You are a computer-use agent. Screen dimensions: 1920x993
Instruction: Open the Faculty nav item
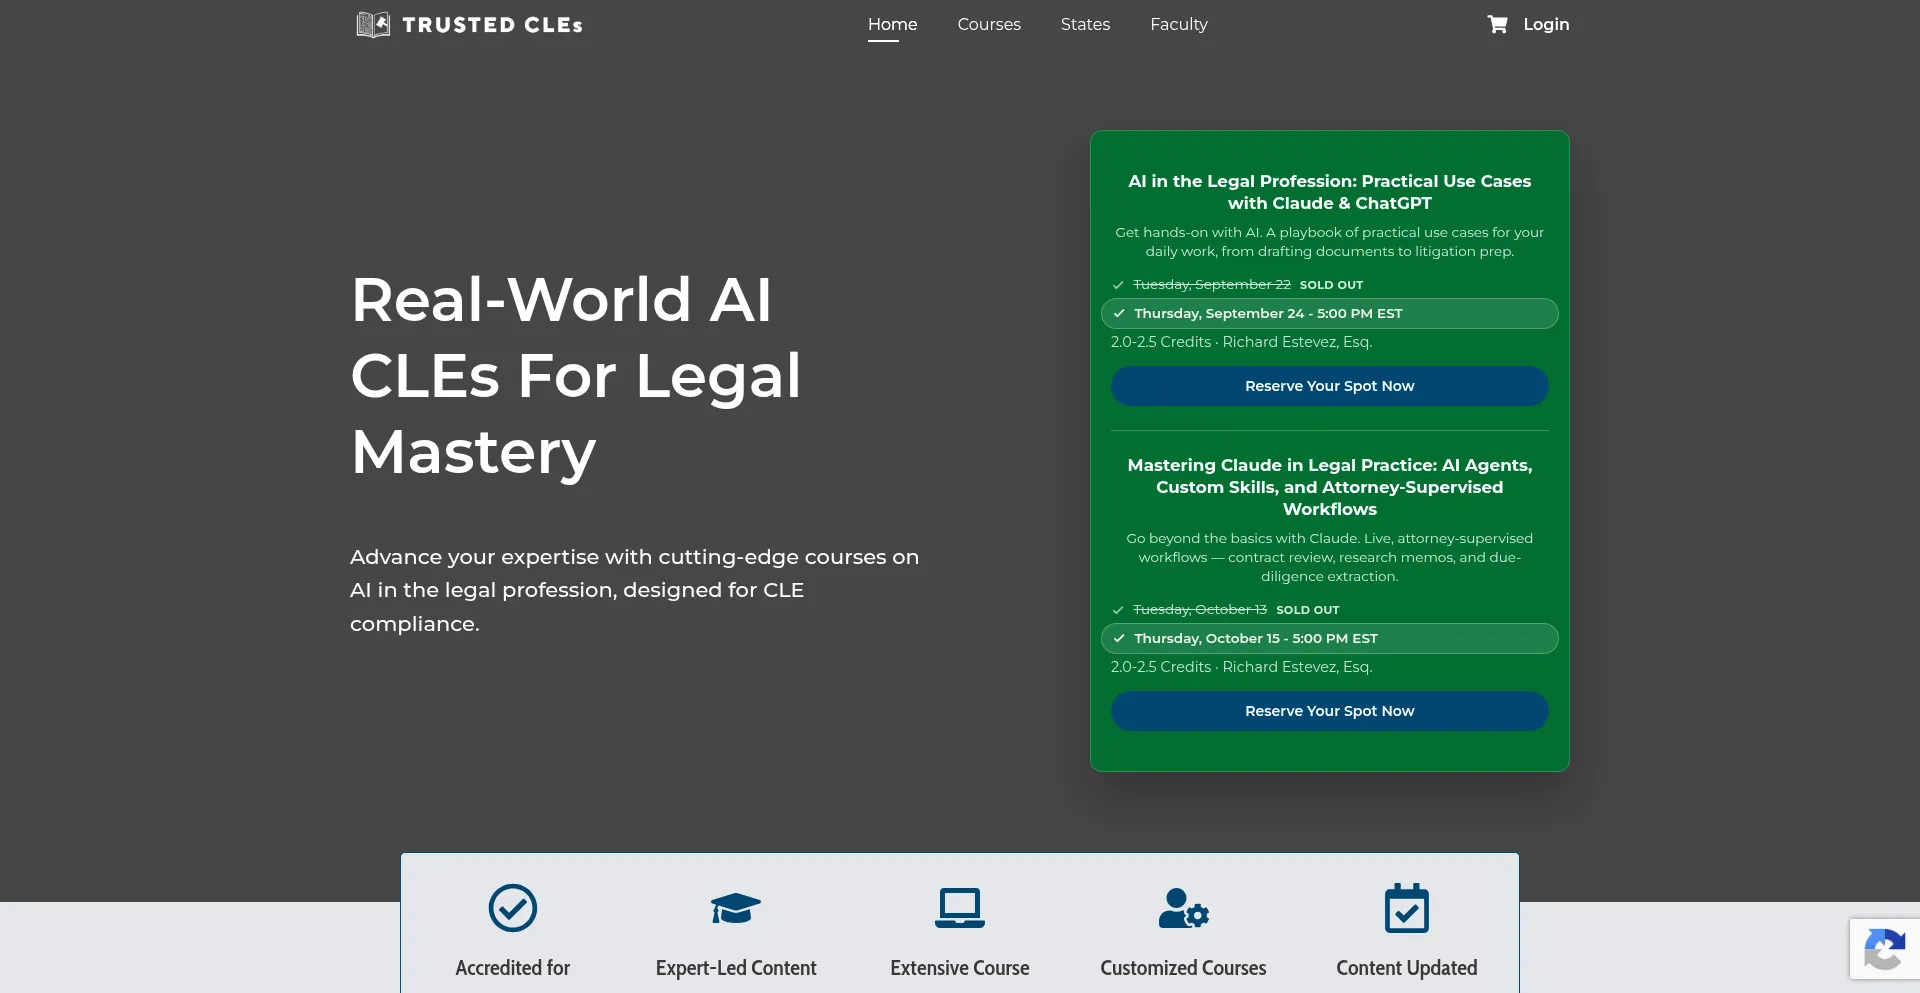[x=1179, y=24]
